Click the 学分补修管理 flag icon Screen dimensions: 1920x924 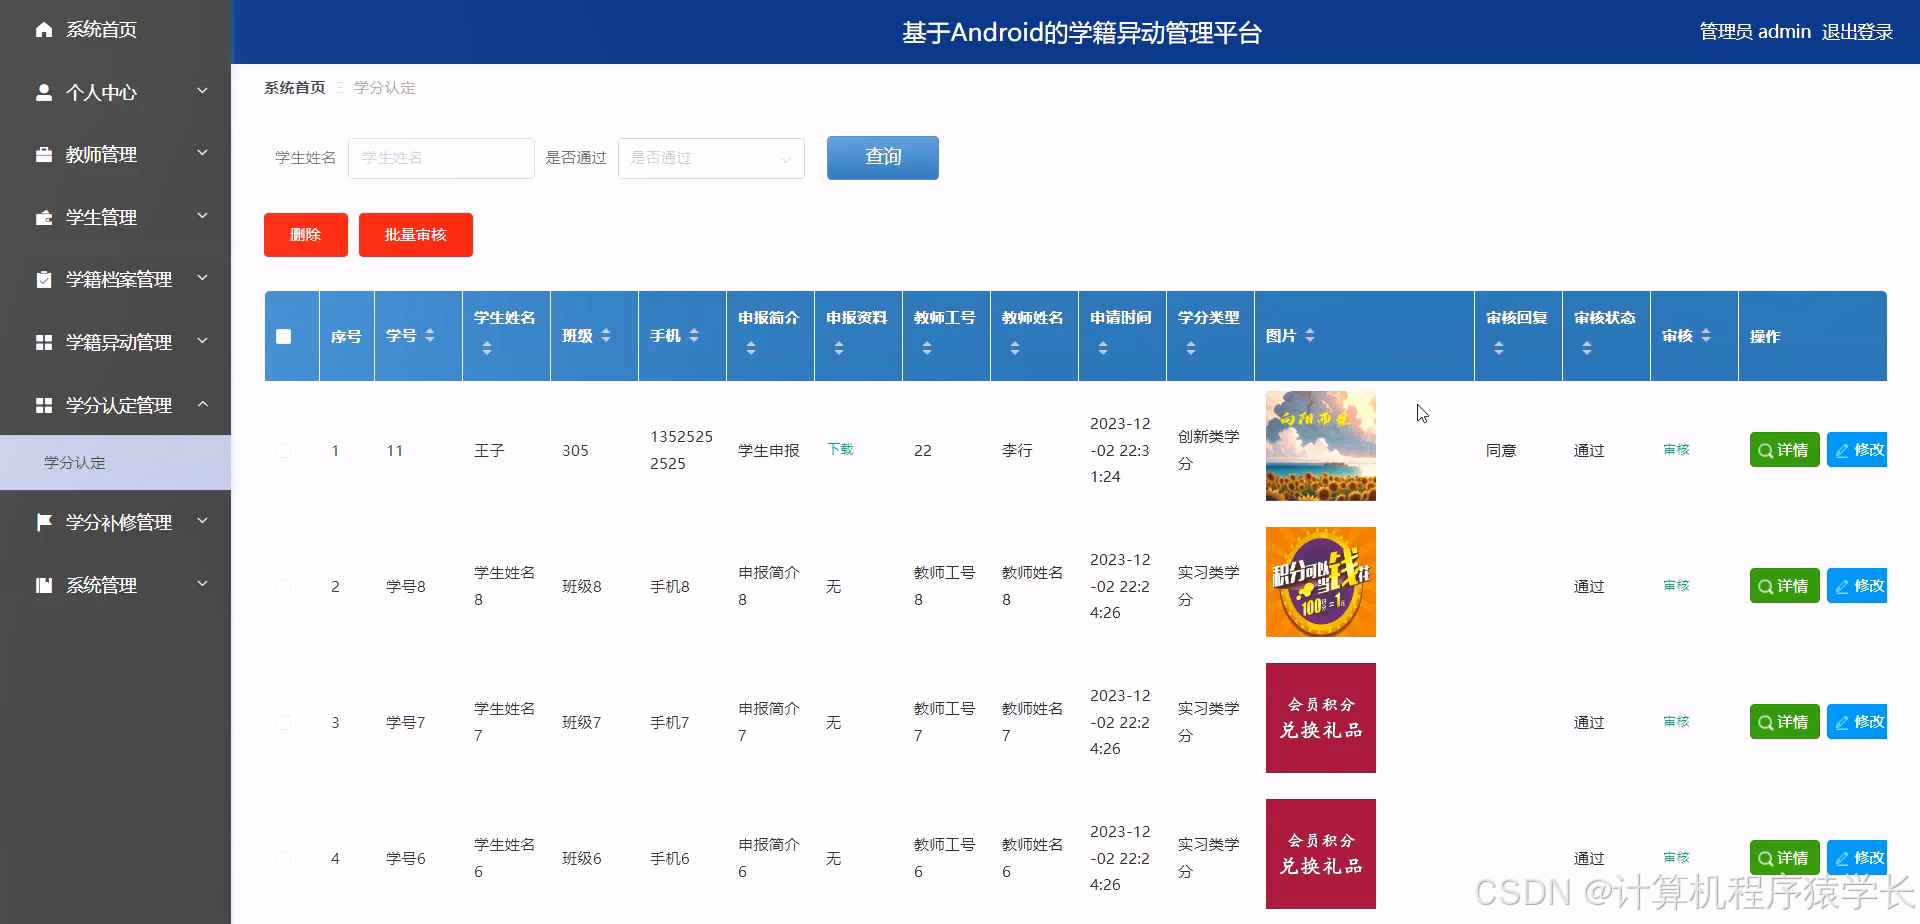[42, 521]
